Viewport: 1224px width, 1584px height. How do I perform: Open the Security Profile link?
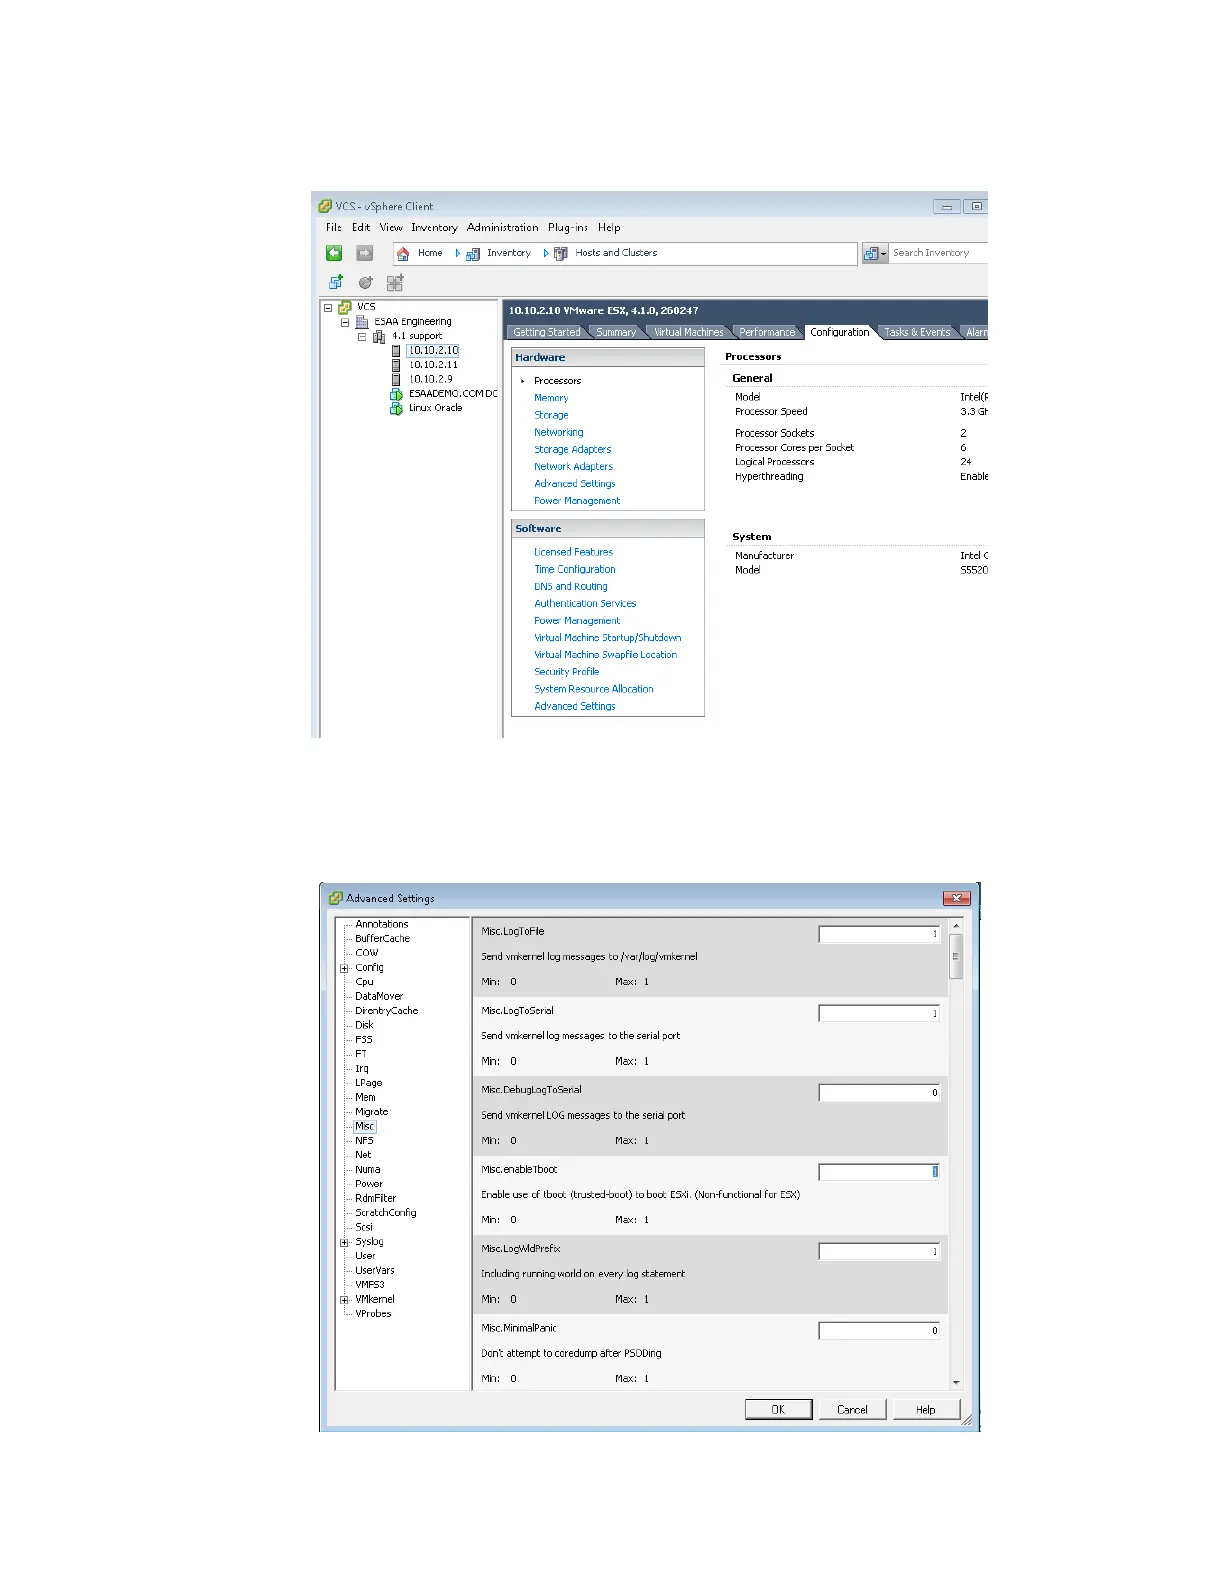567,672
